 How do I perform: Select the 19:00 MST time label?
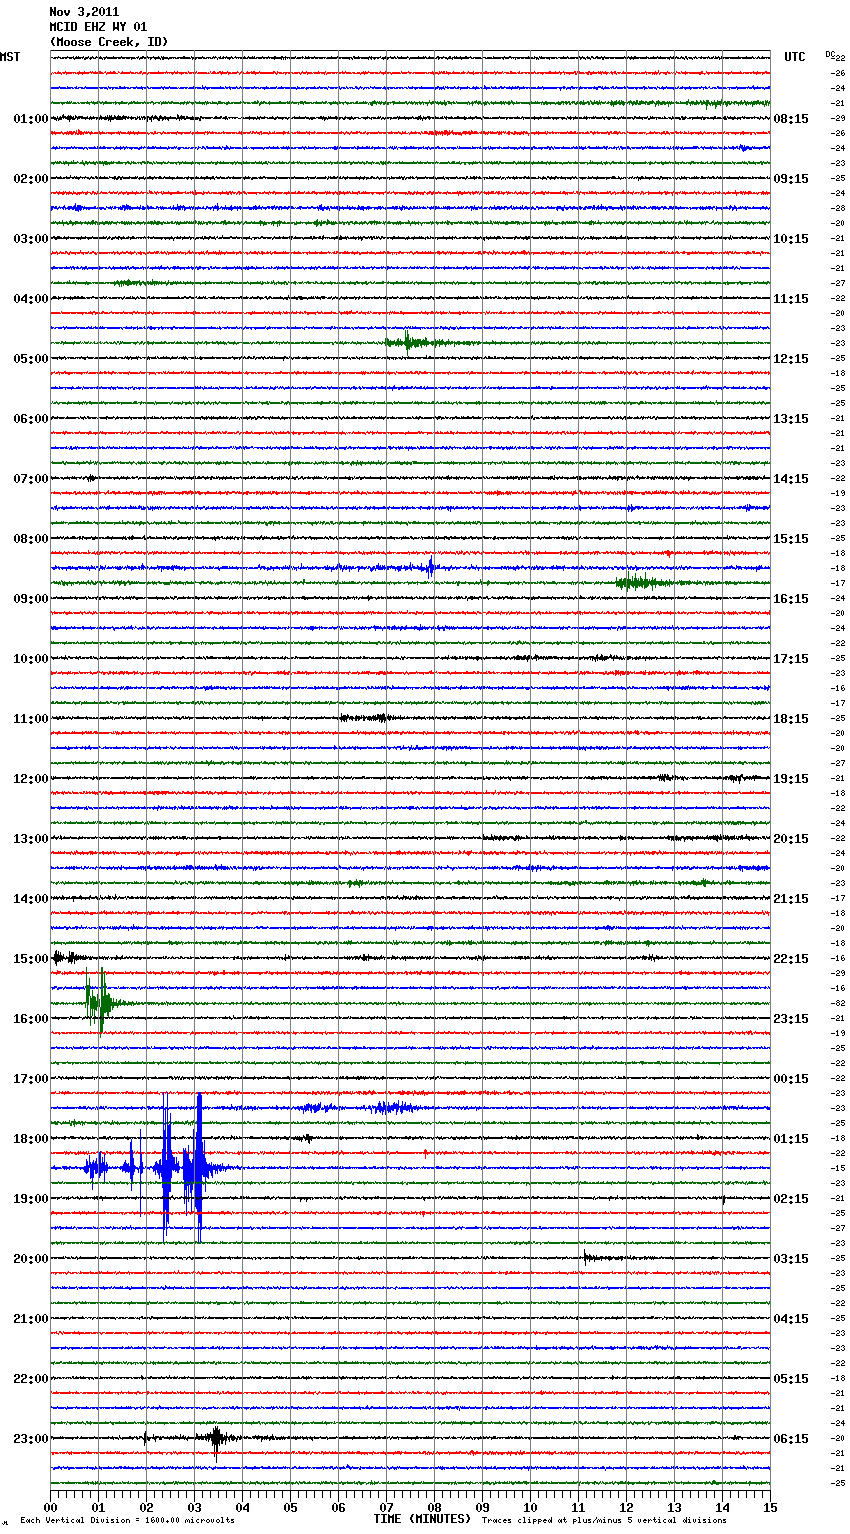click(30, 1199)
